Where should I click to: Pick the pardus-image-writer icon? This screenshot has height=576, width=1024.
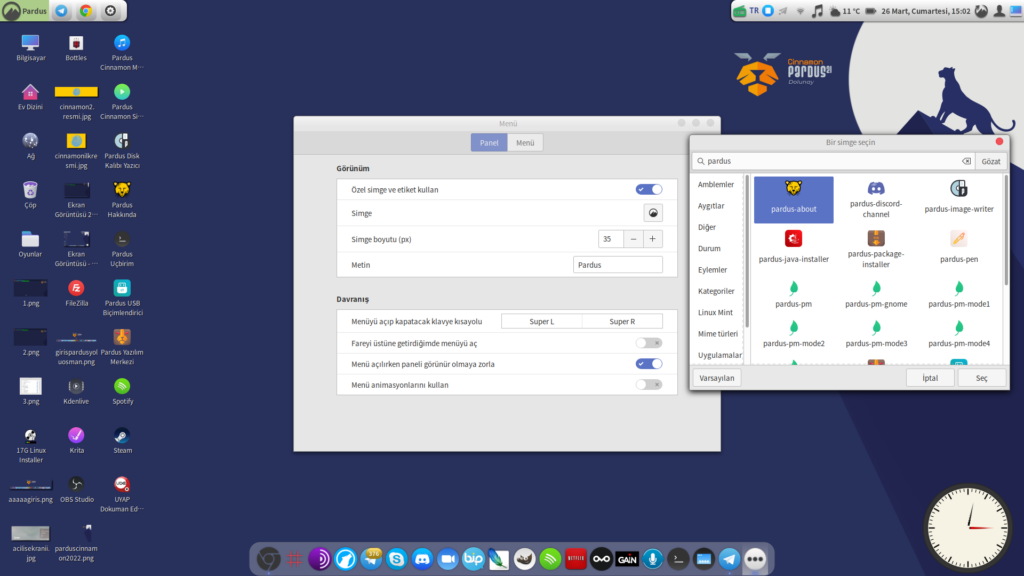[959, 199]
